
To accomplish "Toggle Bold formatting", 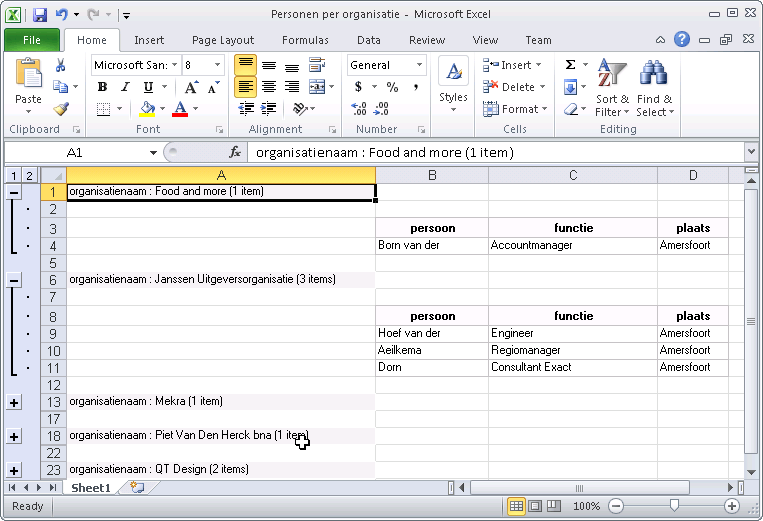I will point(102,87).
